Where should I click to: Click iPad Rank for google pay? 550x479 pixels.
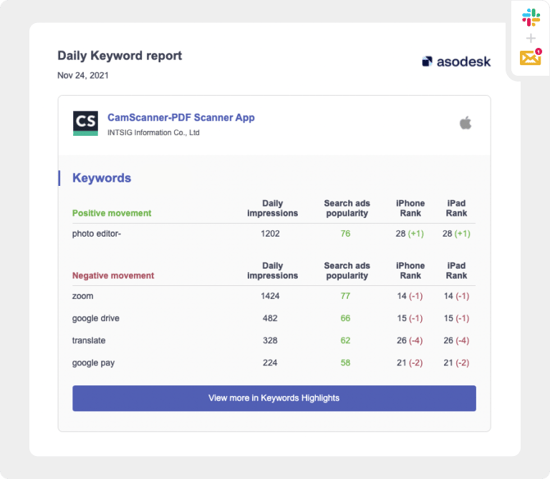pos(456,363)
